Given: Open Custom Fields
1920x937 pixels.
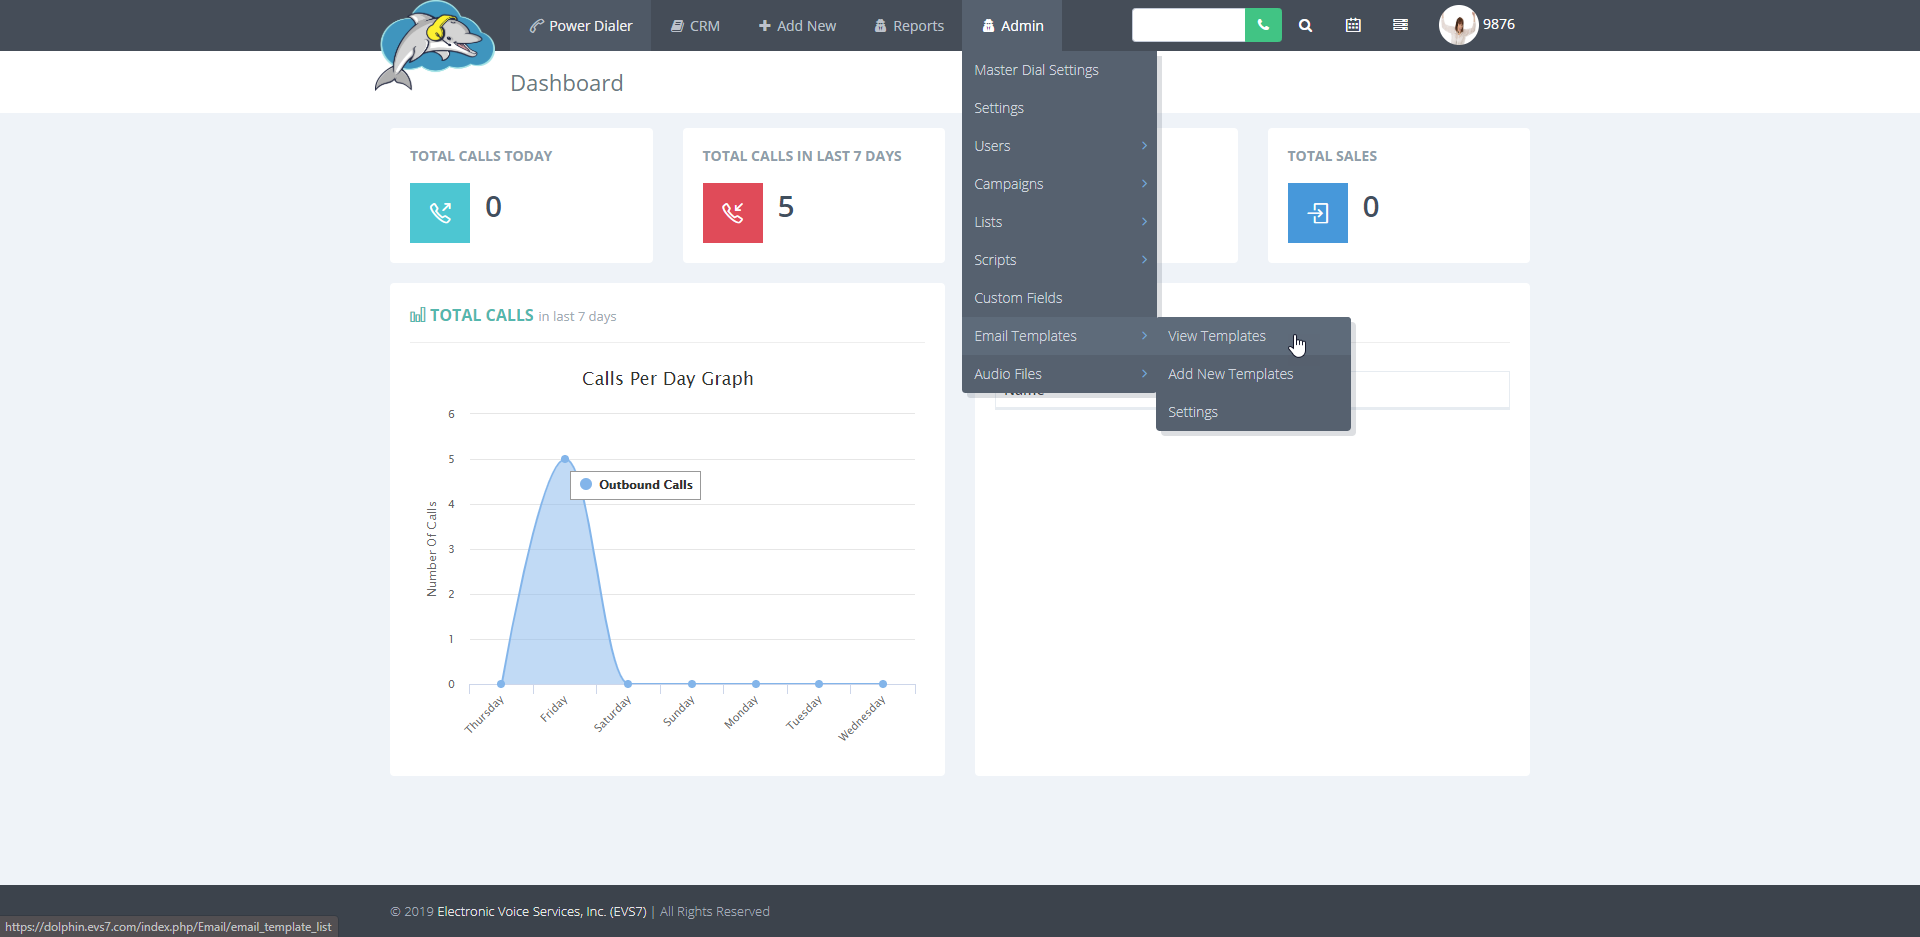Looking at the screenshot, I should (x=1059, y=298).
